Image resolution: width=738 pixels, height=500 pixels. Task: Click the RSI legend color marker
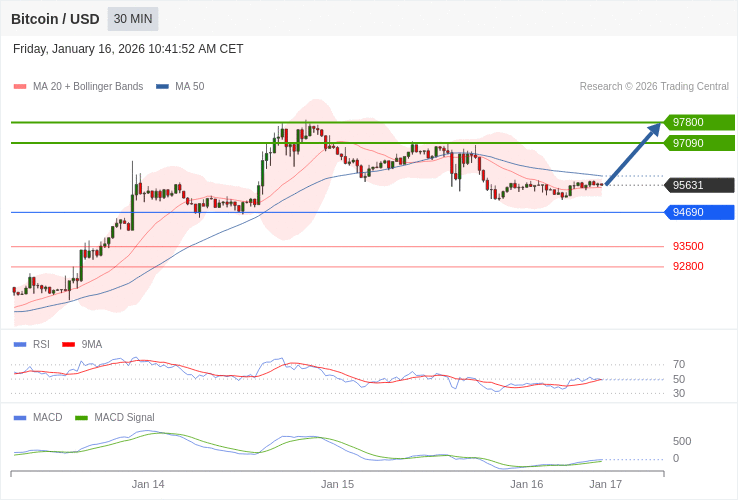click(x=20, y=344)
